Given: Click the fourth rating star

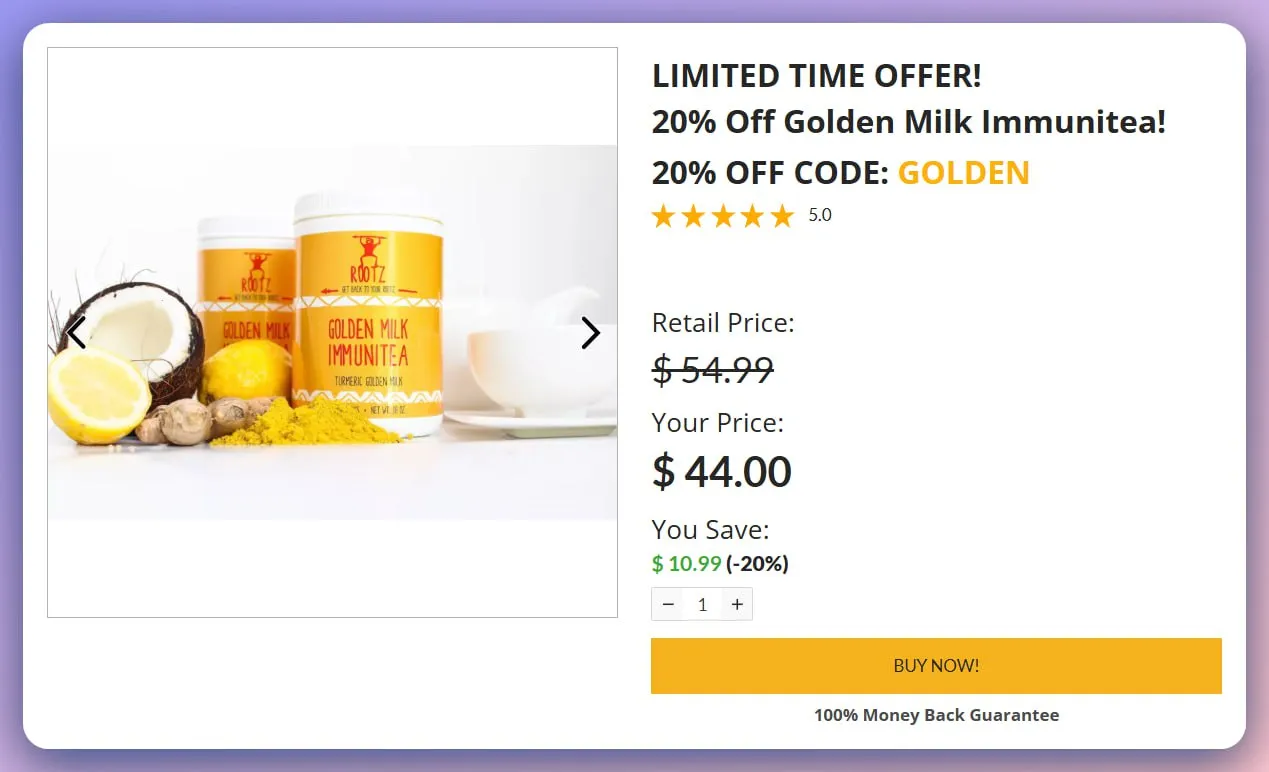Looking at the screenshot, I should point(752,216).
